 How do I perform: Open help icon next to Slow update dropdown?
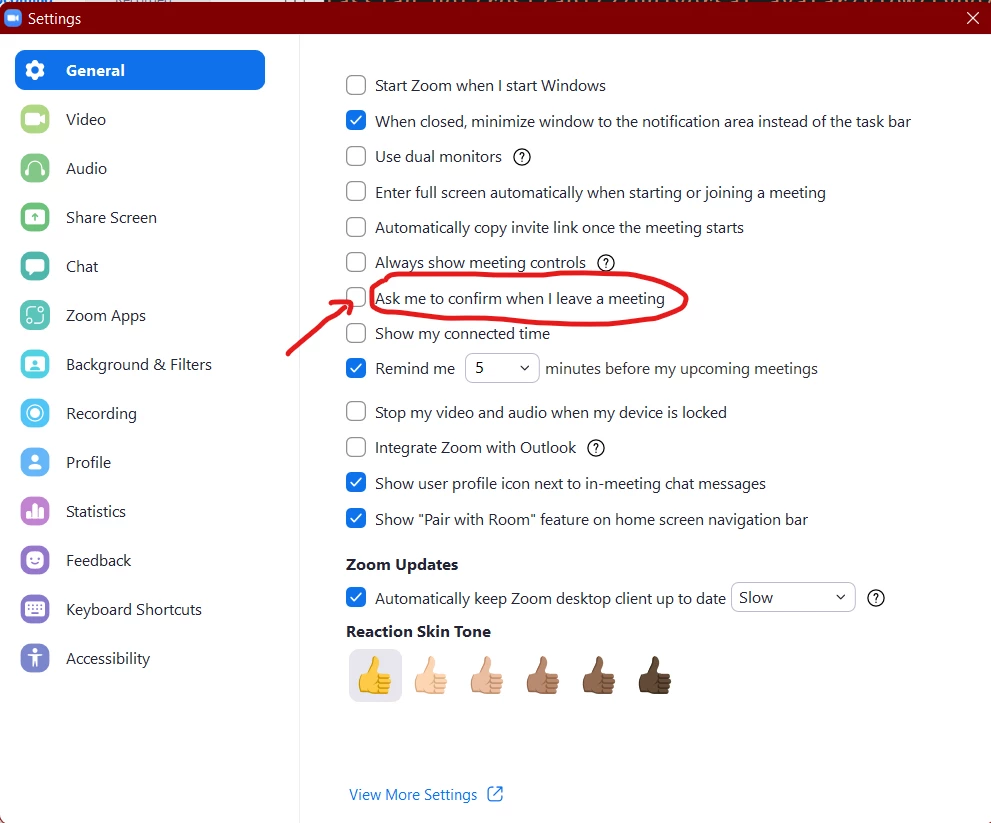(875, 598)
